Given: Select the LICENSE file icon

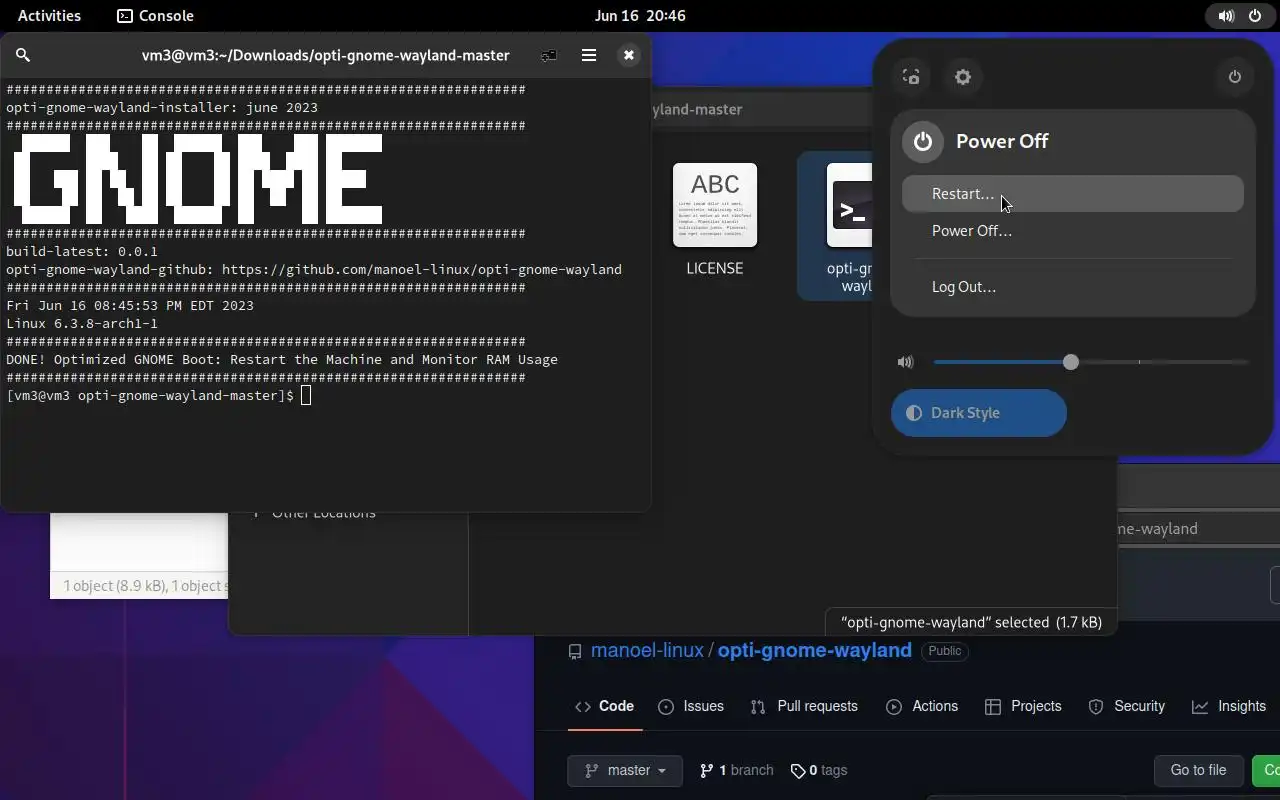Looking at the screenshot, I should (x=715, y=205).
